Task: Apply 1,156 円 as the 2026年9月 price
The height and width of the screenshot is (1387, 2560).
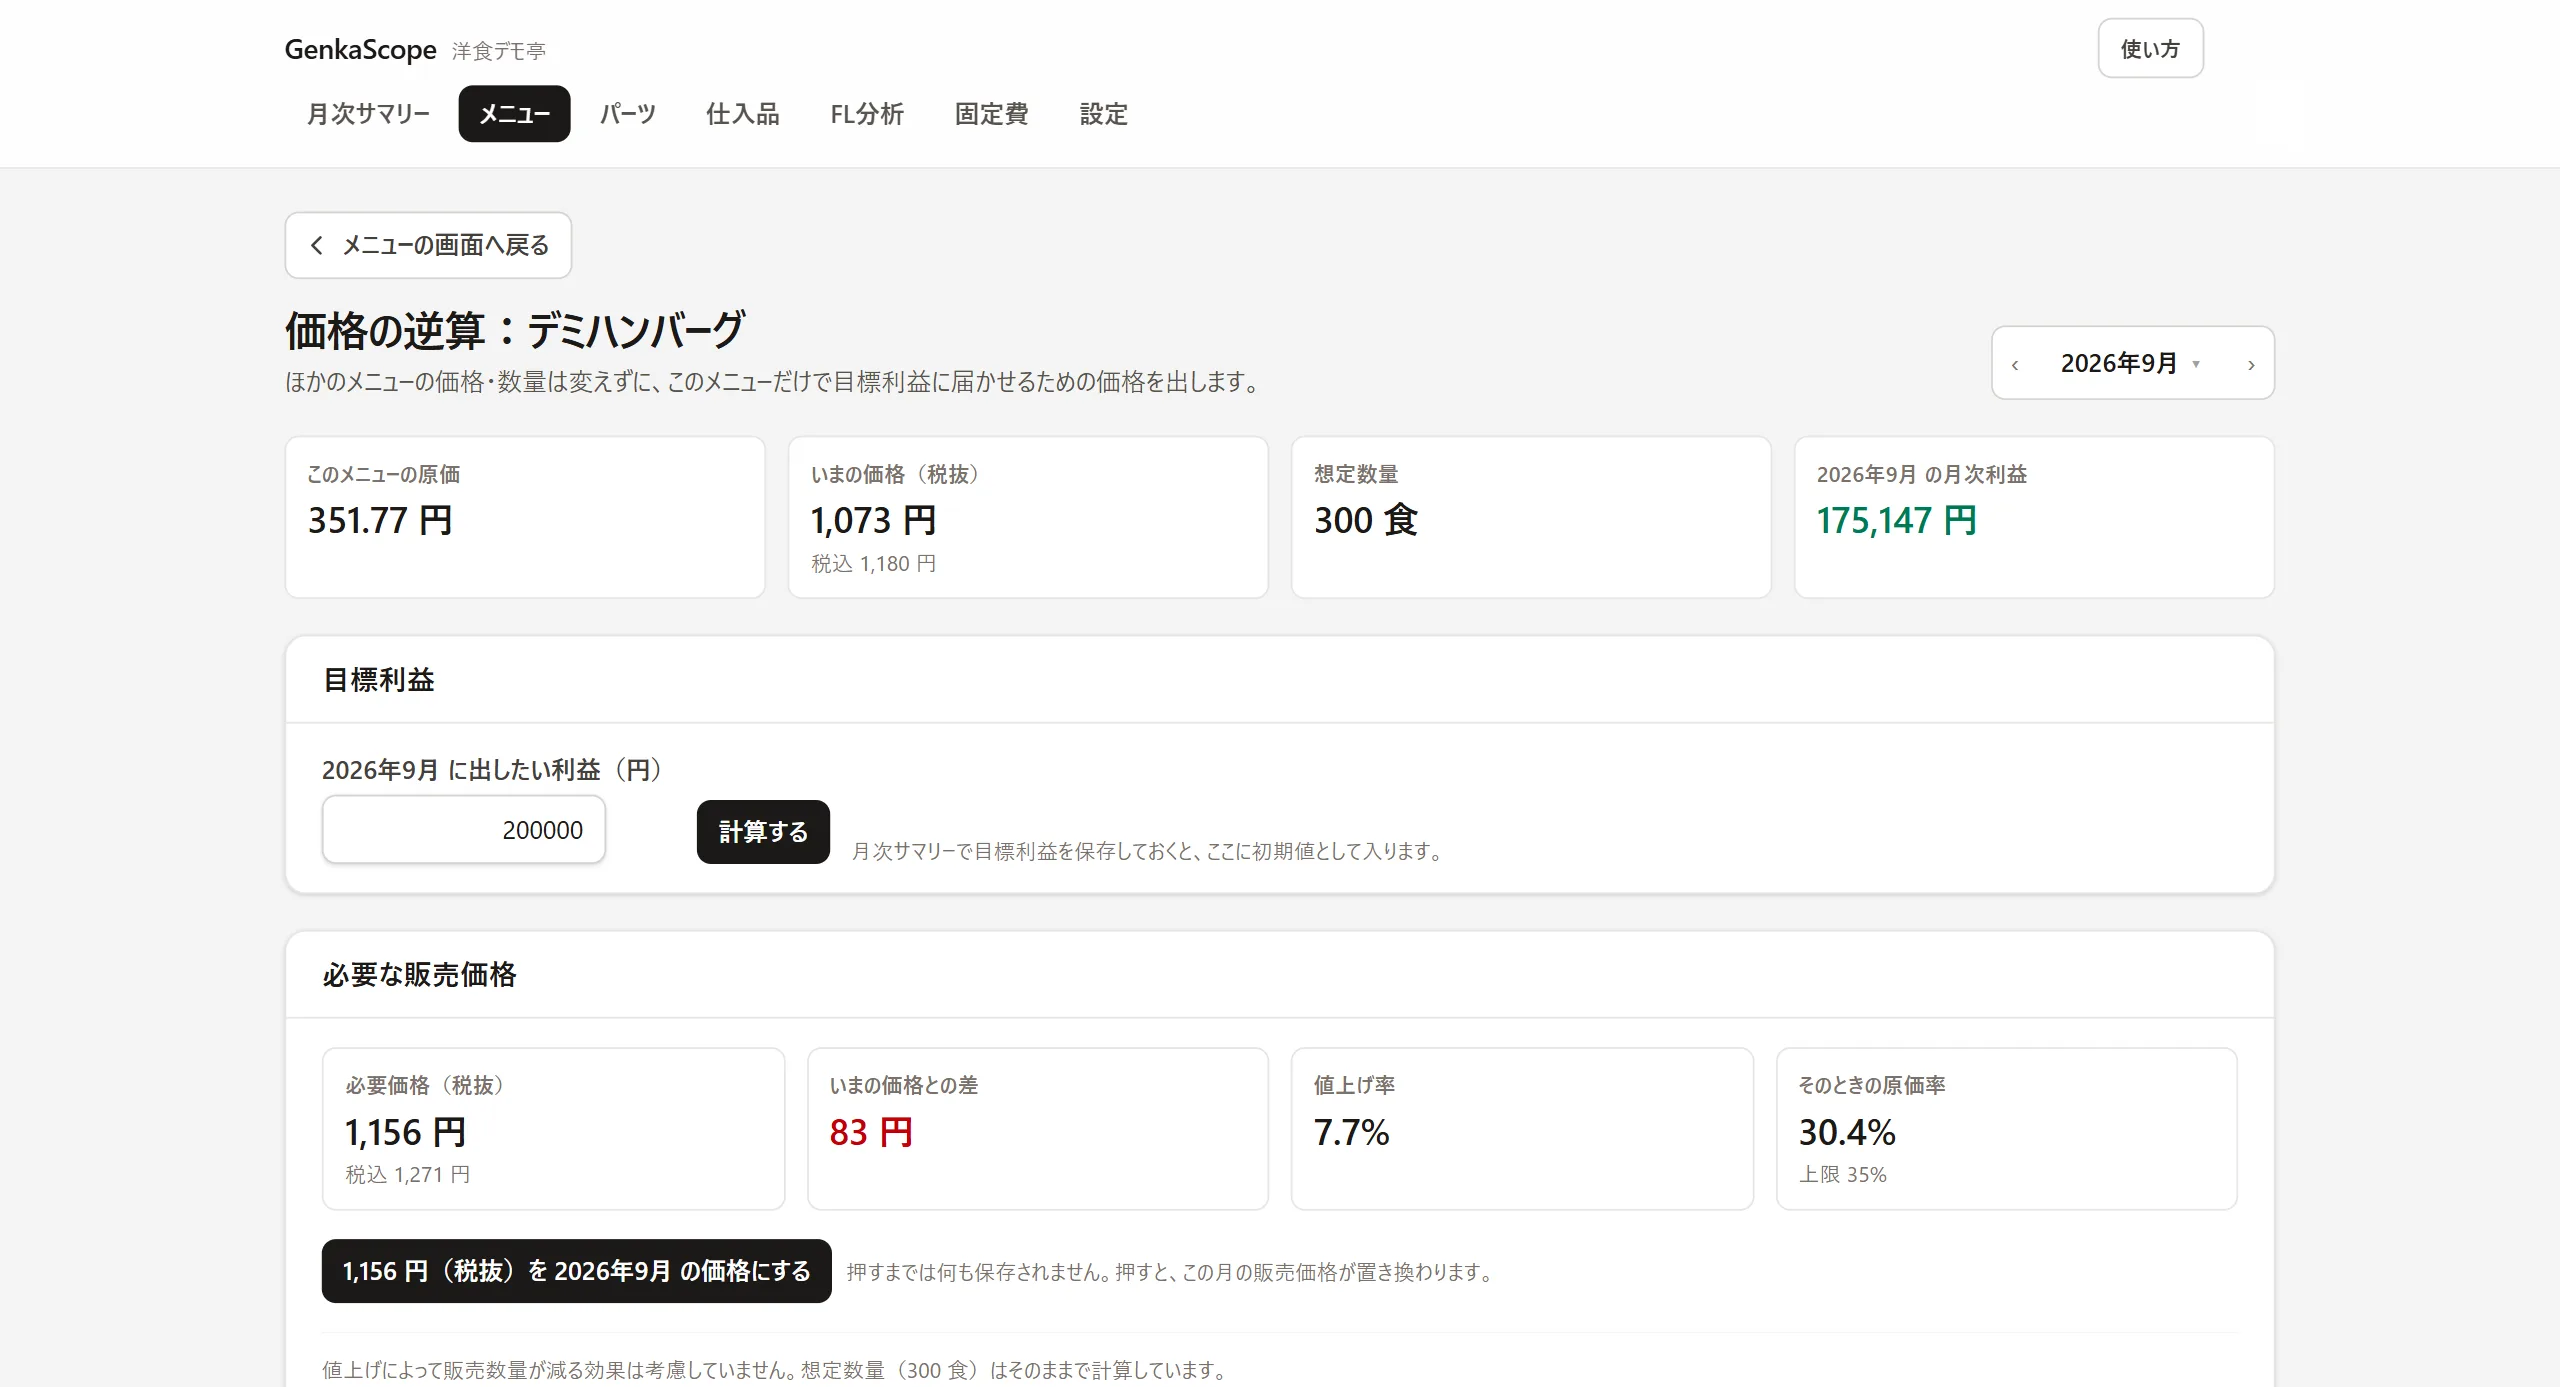Action: (576, 1270)
